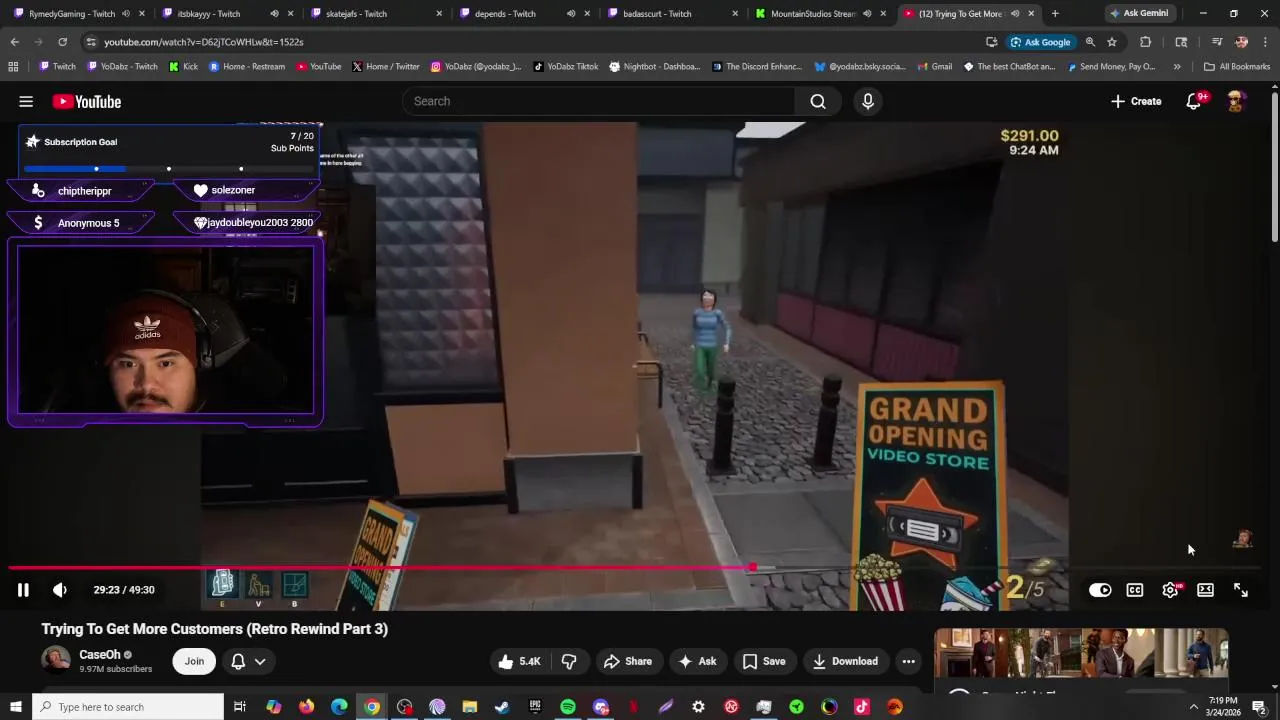This screenshot has width=1280, height=720.
Task: Open the browser extensions puzzle icon
Action: point(1146,42)
